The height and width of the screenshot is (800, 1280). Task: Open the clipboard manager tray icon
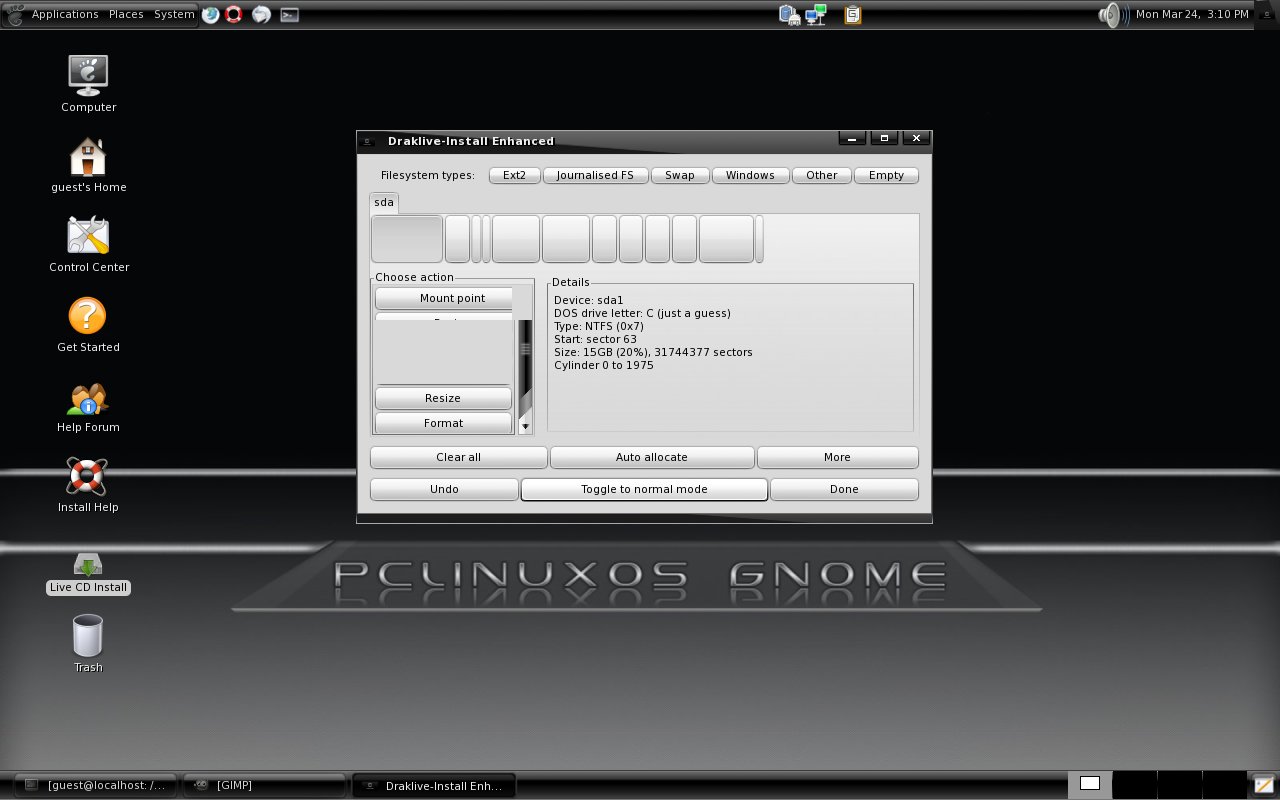click(x=852, y=14)
